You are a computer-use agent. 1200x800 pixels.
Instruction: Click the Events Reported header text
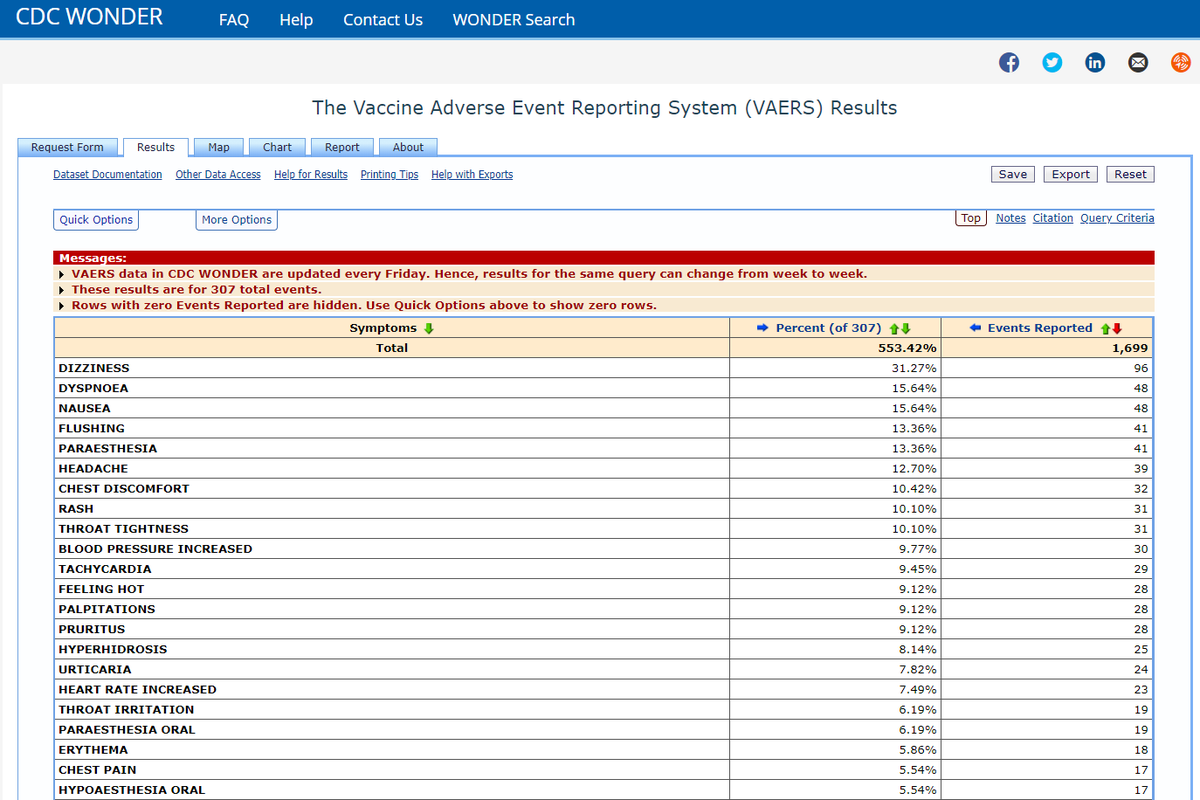click(x=1040, y=328)
